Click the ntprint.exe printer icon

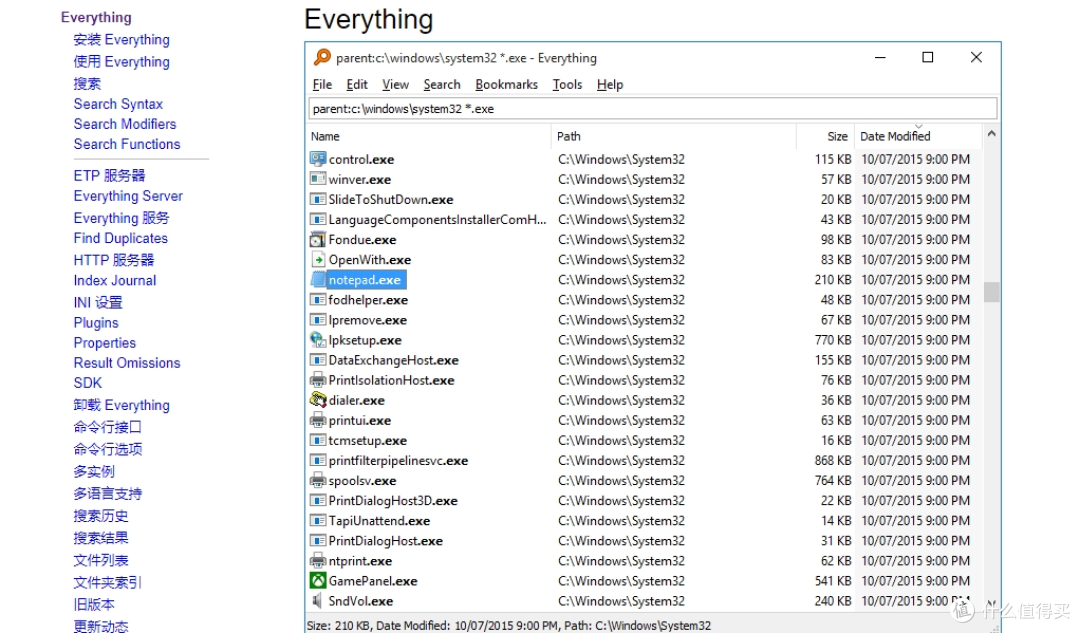click(x=318, y=561)
